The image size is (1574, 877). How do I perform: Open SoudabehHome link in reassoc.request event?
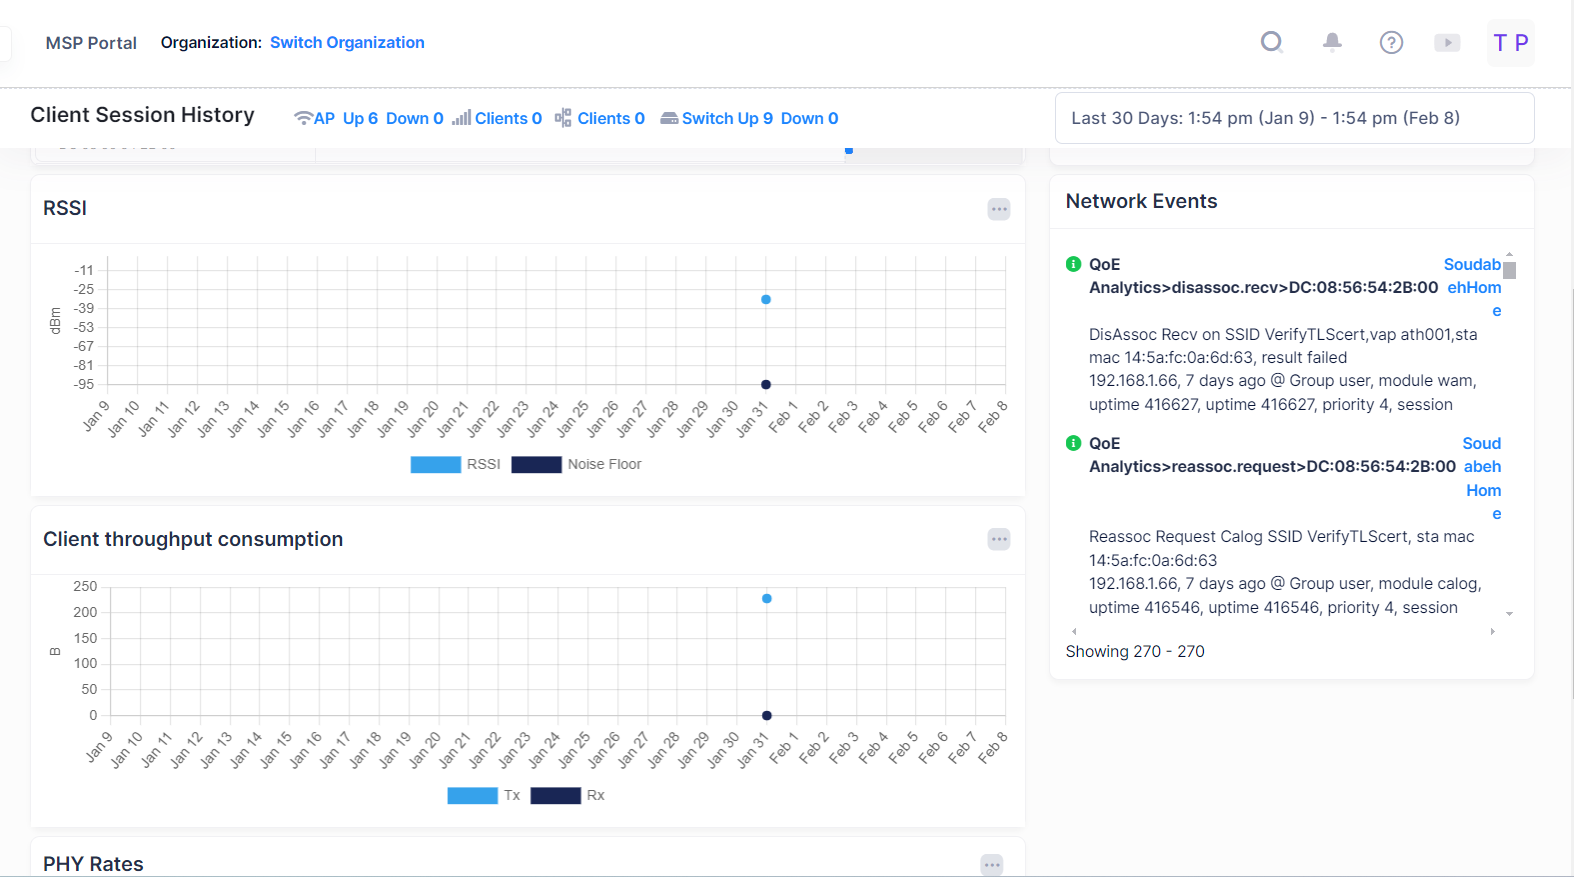coord(1482,478)
